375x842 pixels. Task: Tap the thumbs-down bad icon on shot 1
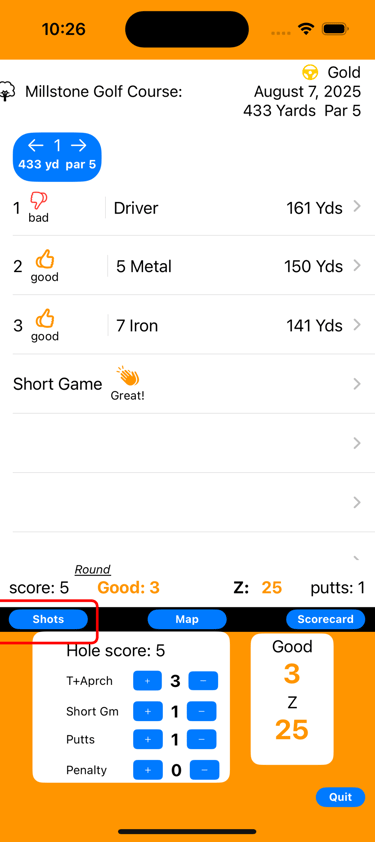[x=39, y=201]
